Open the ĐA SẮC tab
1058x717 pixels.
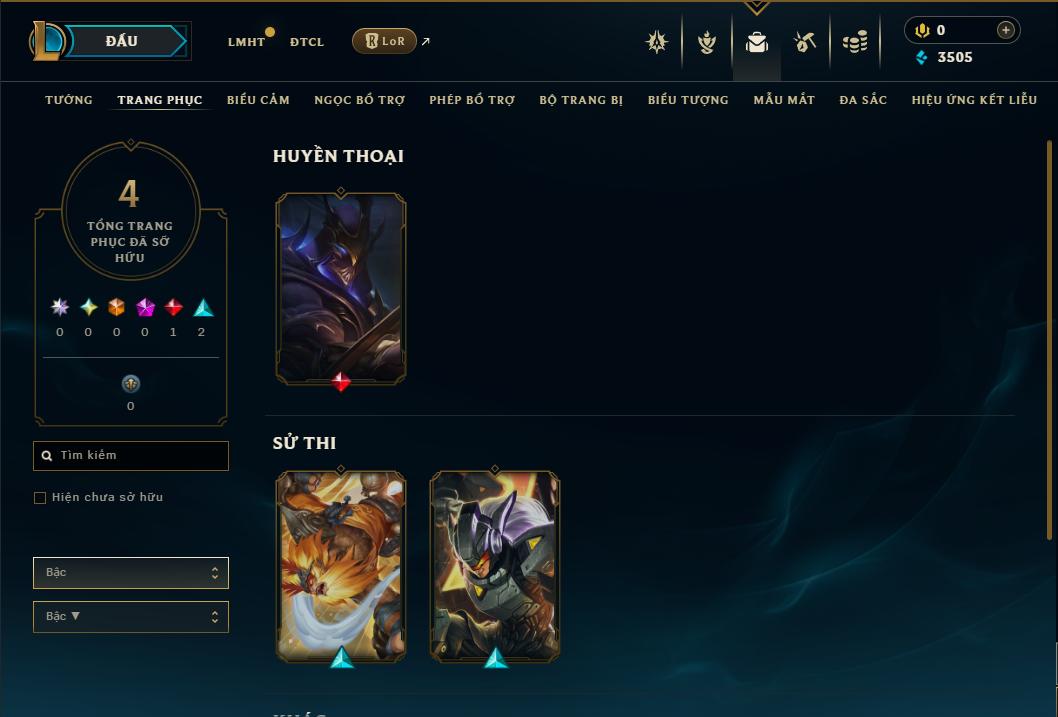point(863,100)
